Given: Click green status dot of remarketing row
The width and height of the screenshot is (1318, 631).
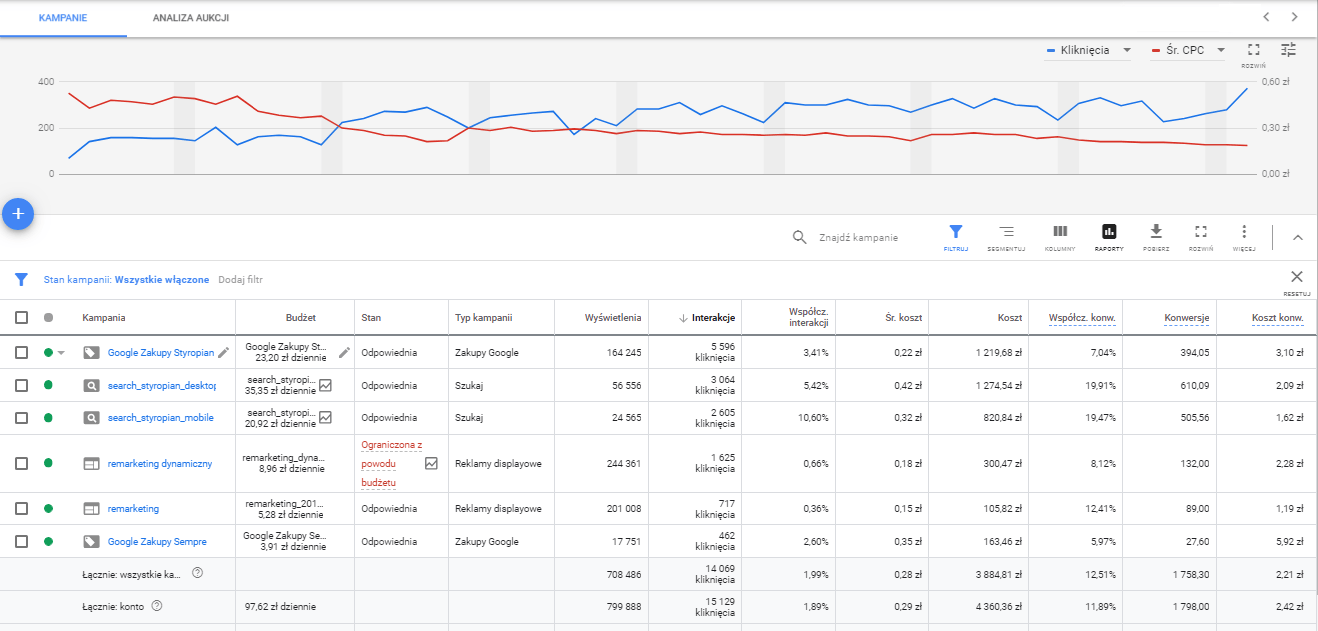Looking at the screenshot, I should [x=48, y=509].
